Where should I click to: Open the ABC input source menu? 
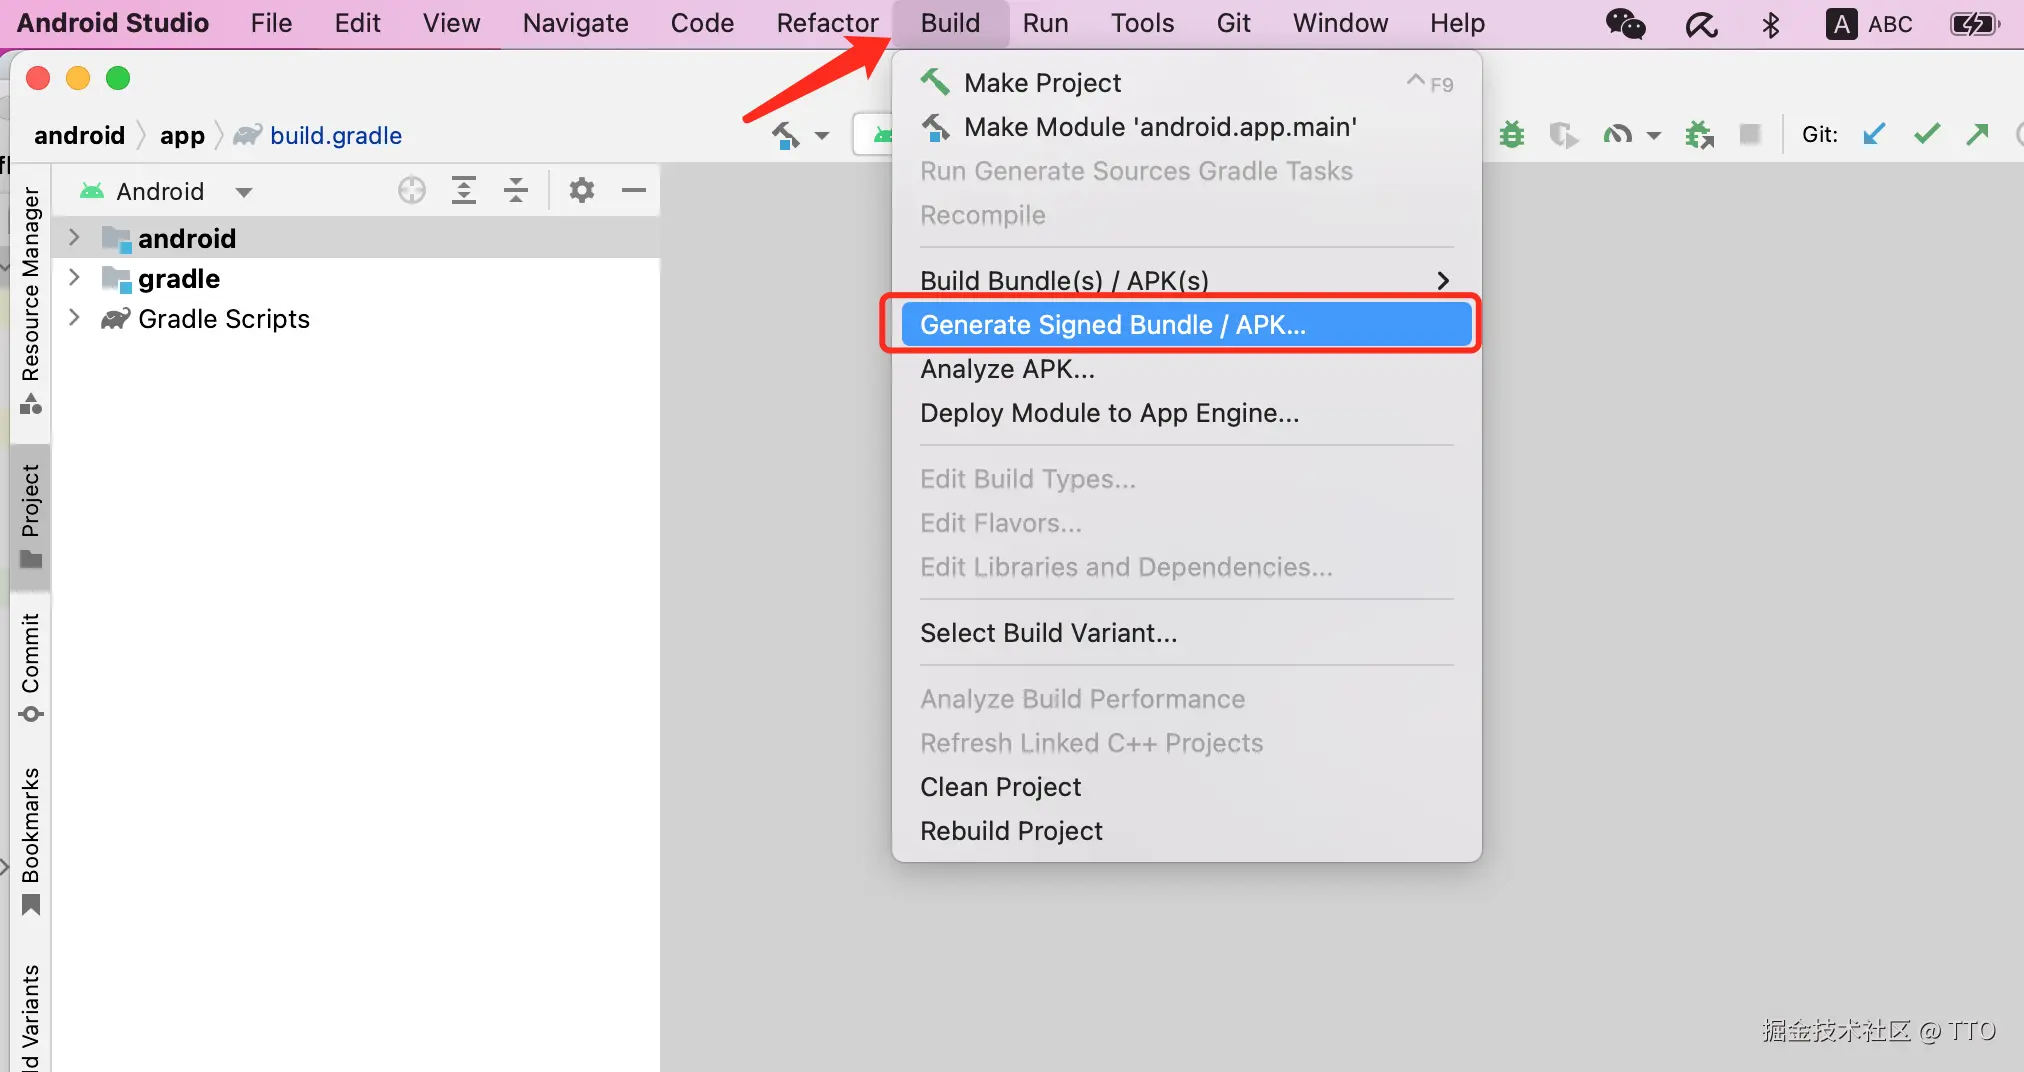pyautogui.click(x=1869, y=24)
